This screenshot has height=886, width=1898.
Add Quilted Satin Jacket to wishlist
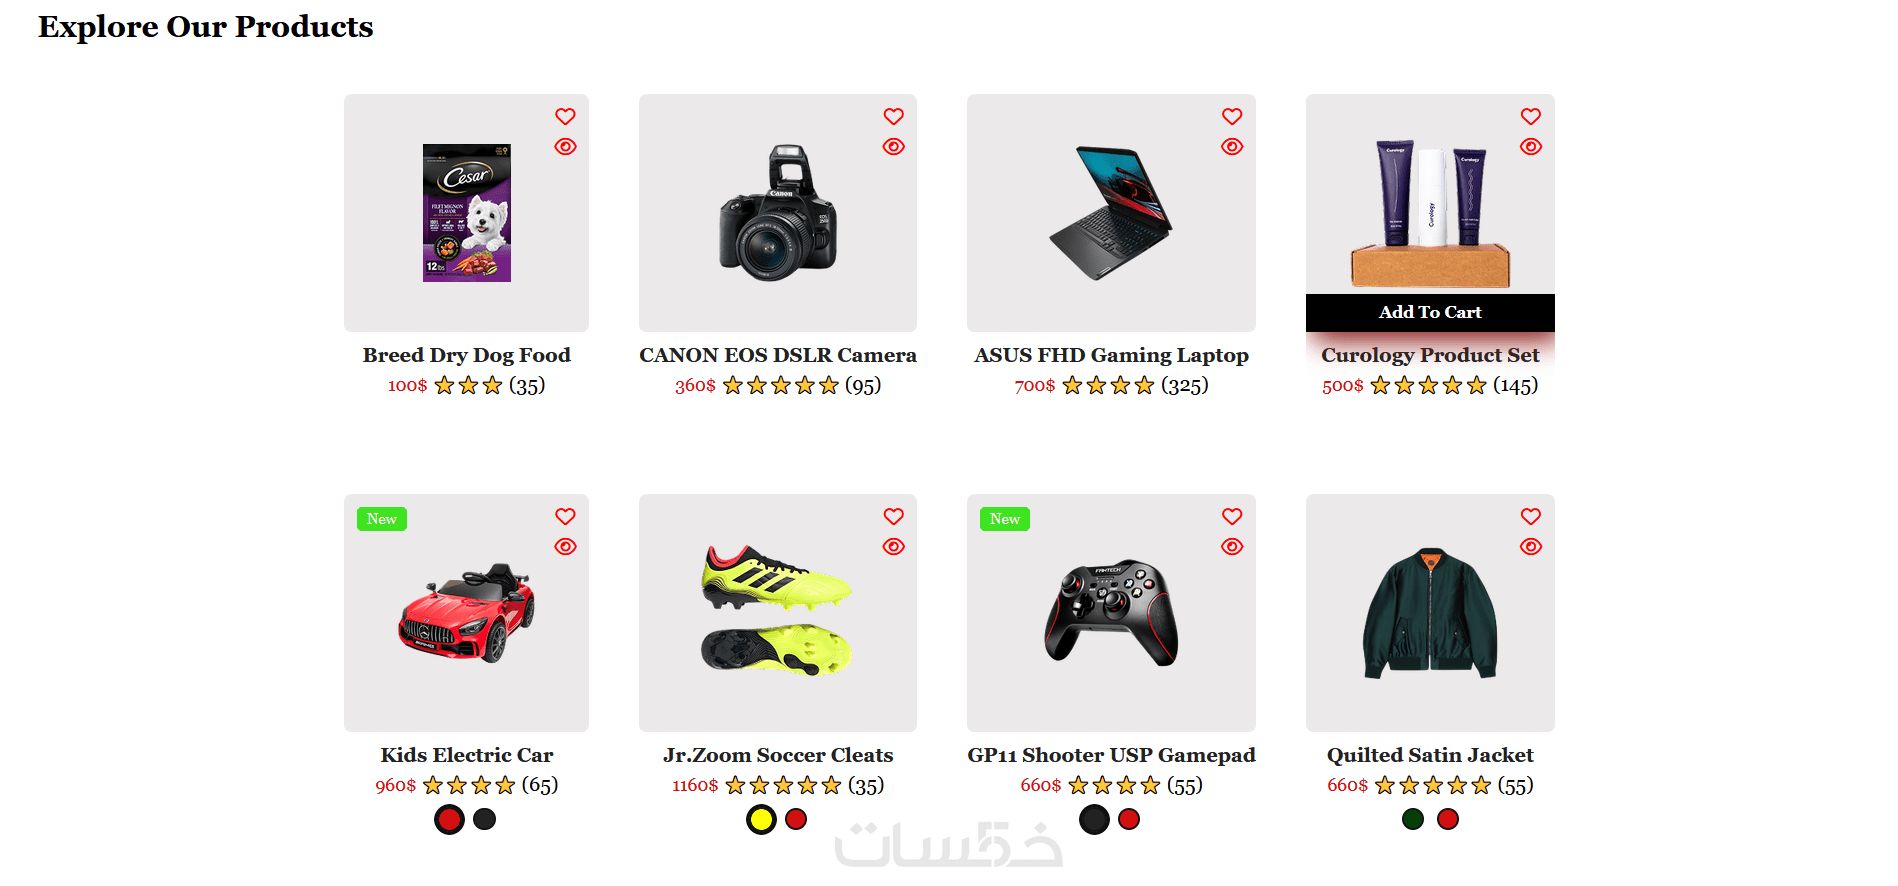pos(1530,516)
